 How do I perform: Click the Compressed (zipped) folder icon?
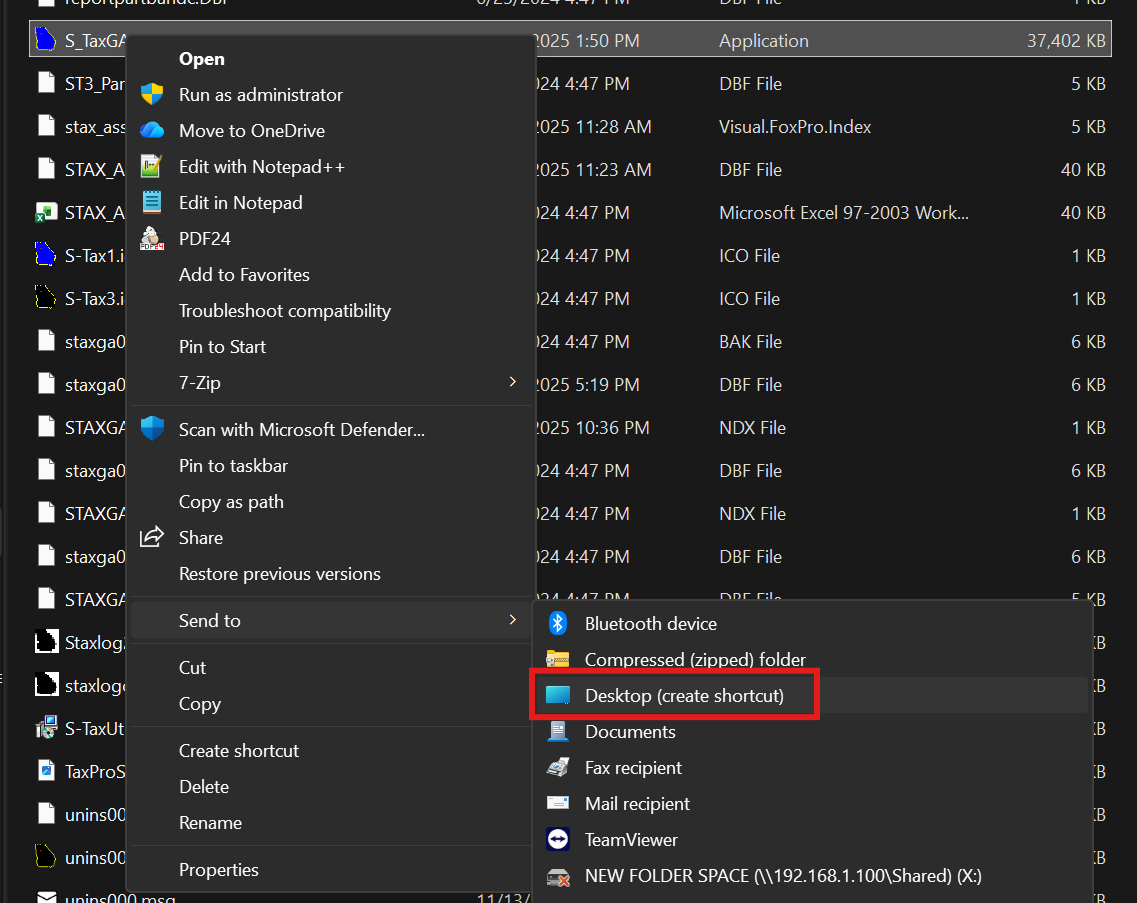tap(558, 660)
